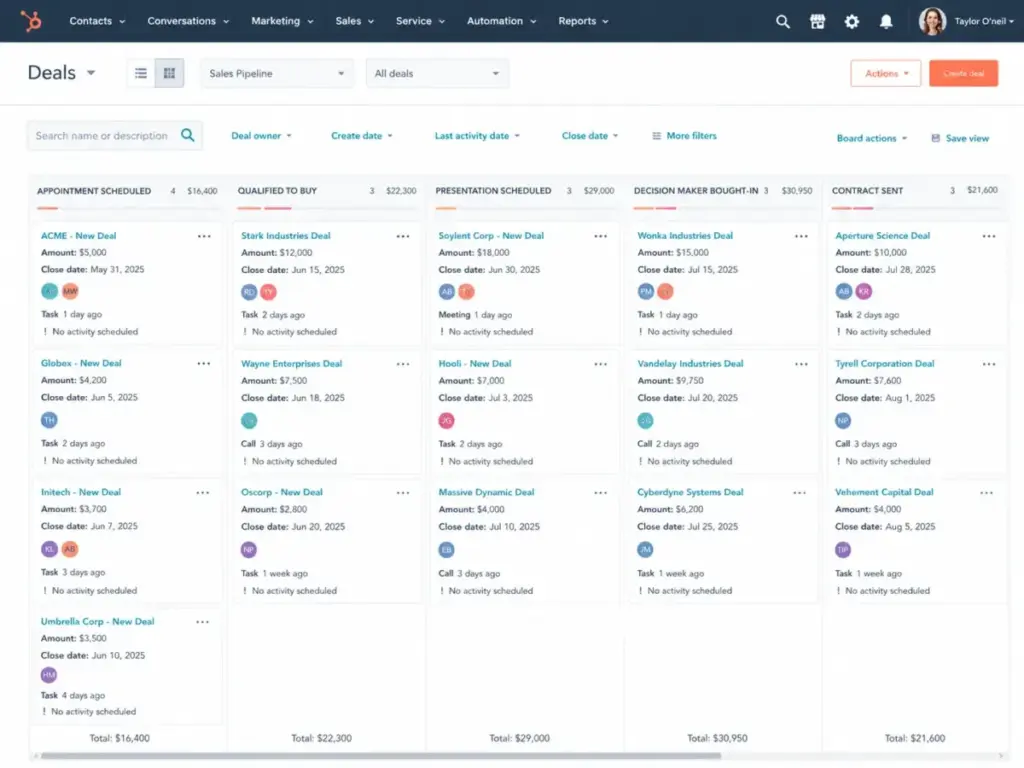
Task: Open the Create date filter
Action: point(362,136)
